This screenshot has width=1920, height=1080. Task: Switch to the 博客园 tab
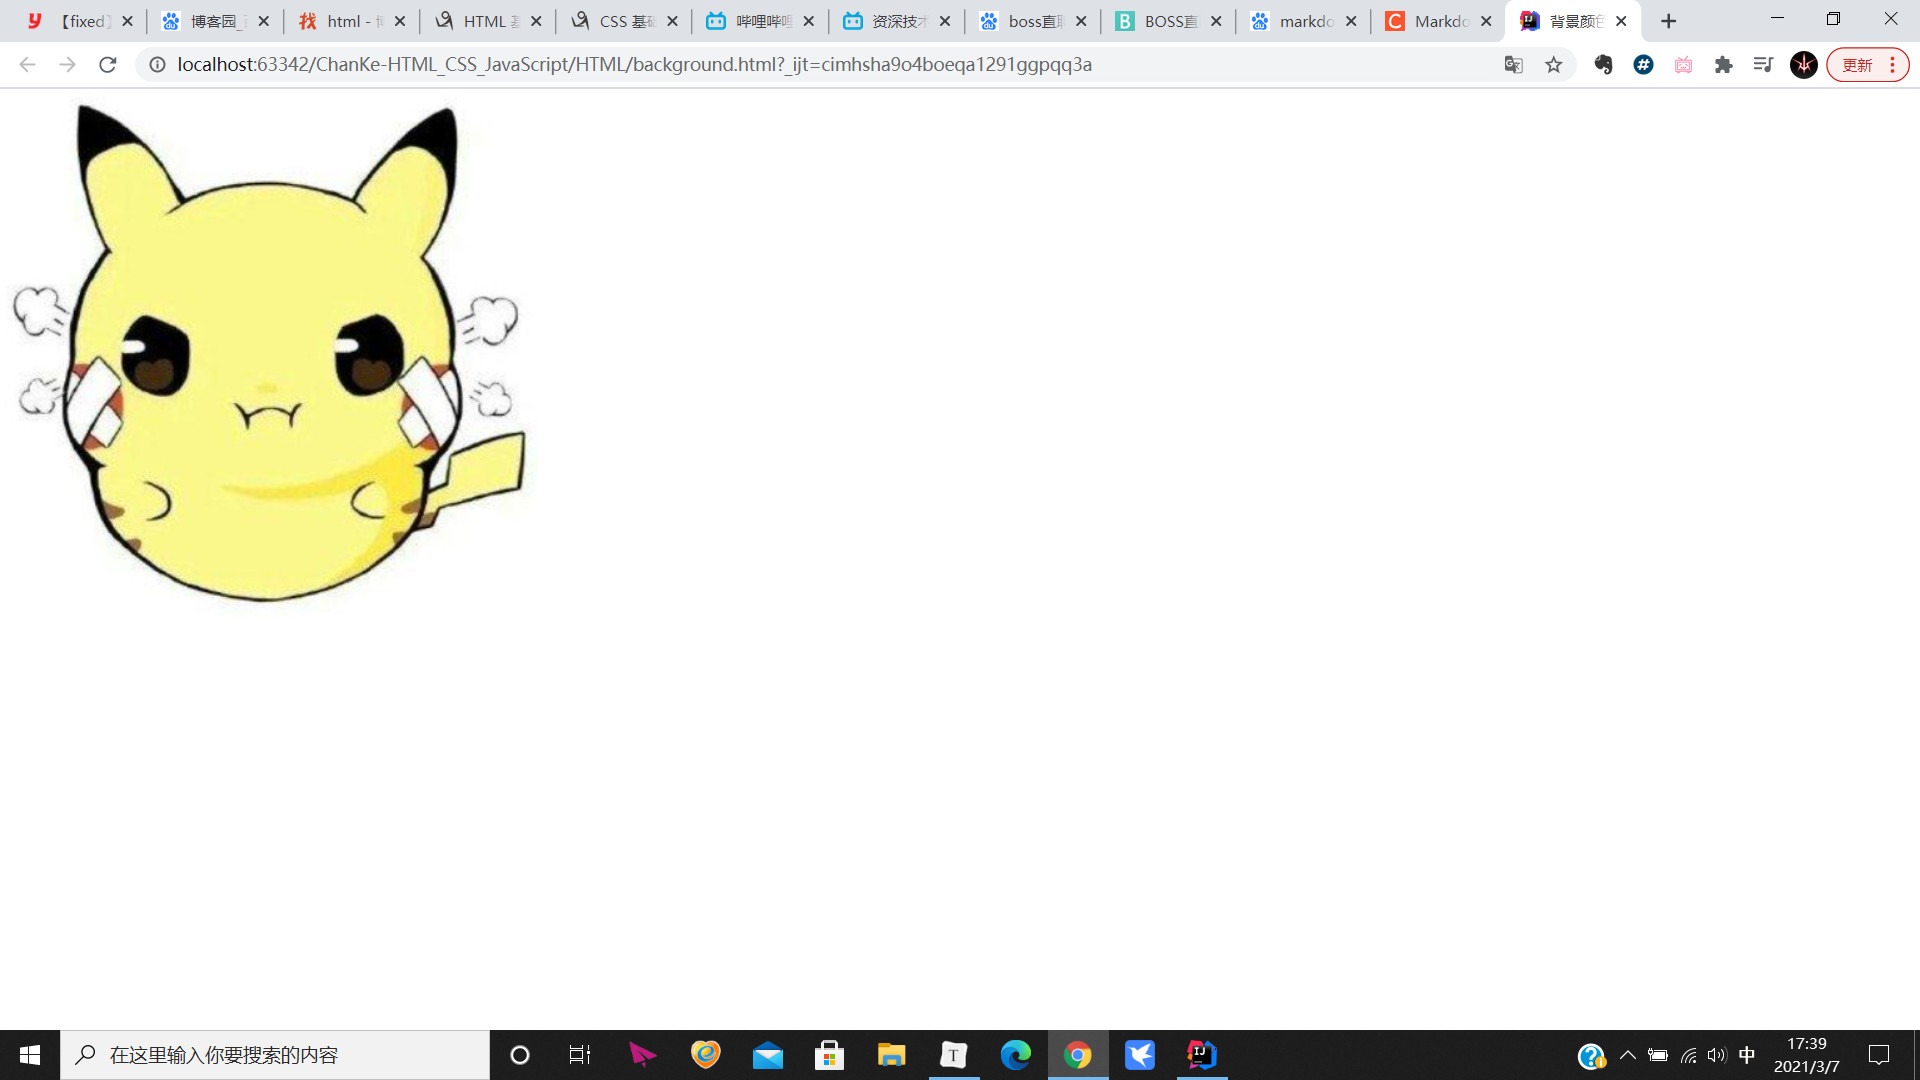[213, 21]
